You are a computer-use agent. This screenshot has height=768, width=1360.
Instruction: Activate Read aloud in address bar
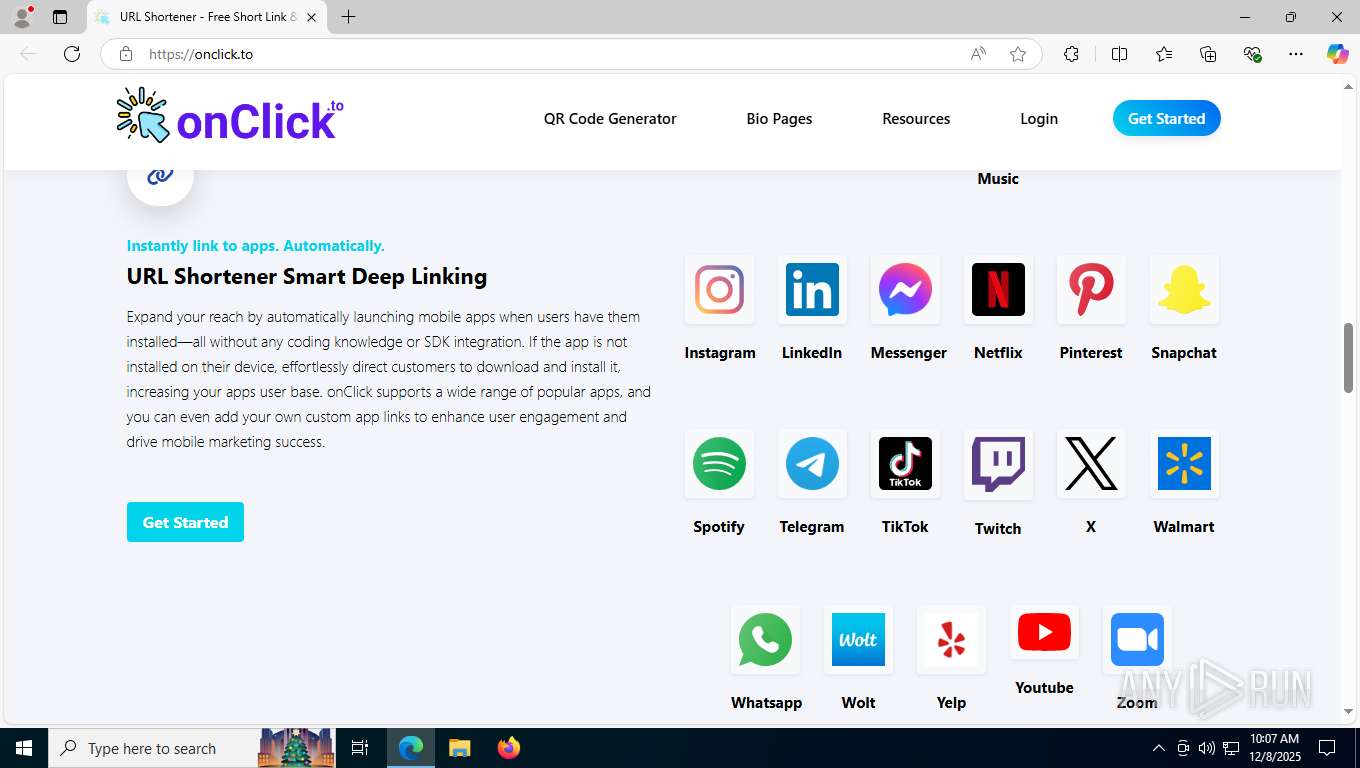point(978,54)
